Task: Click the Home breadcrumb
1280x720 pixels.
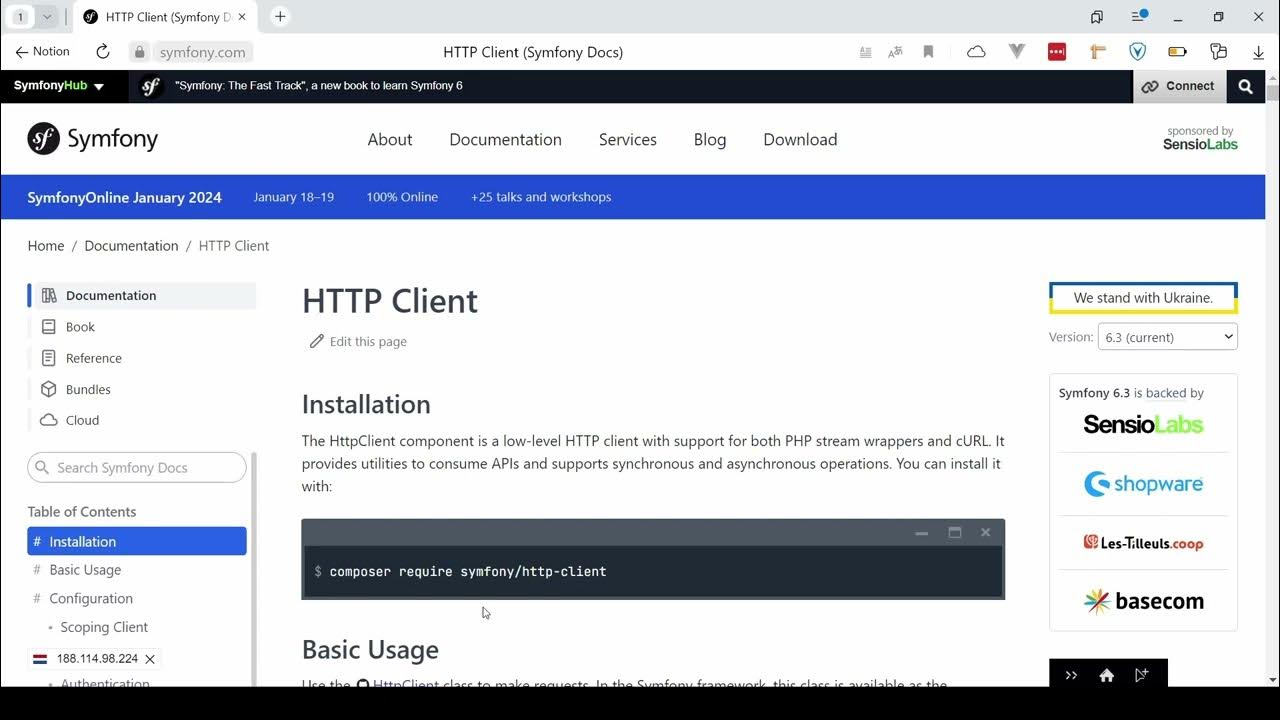Action: point(46,246)
